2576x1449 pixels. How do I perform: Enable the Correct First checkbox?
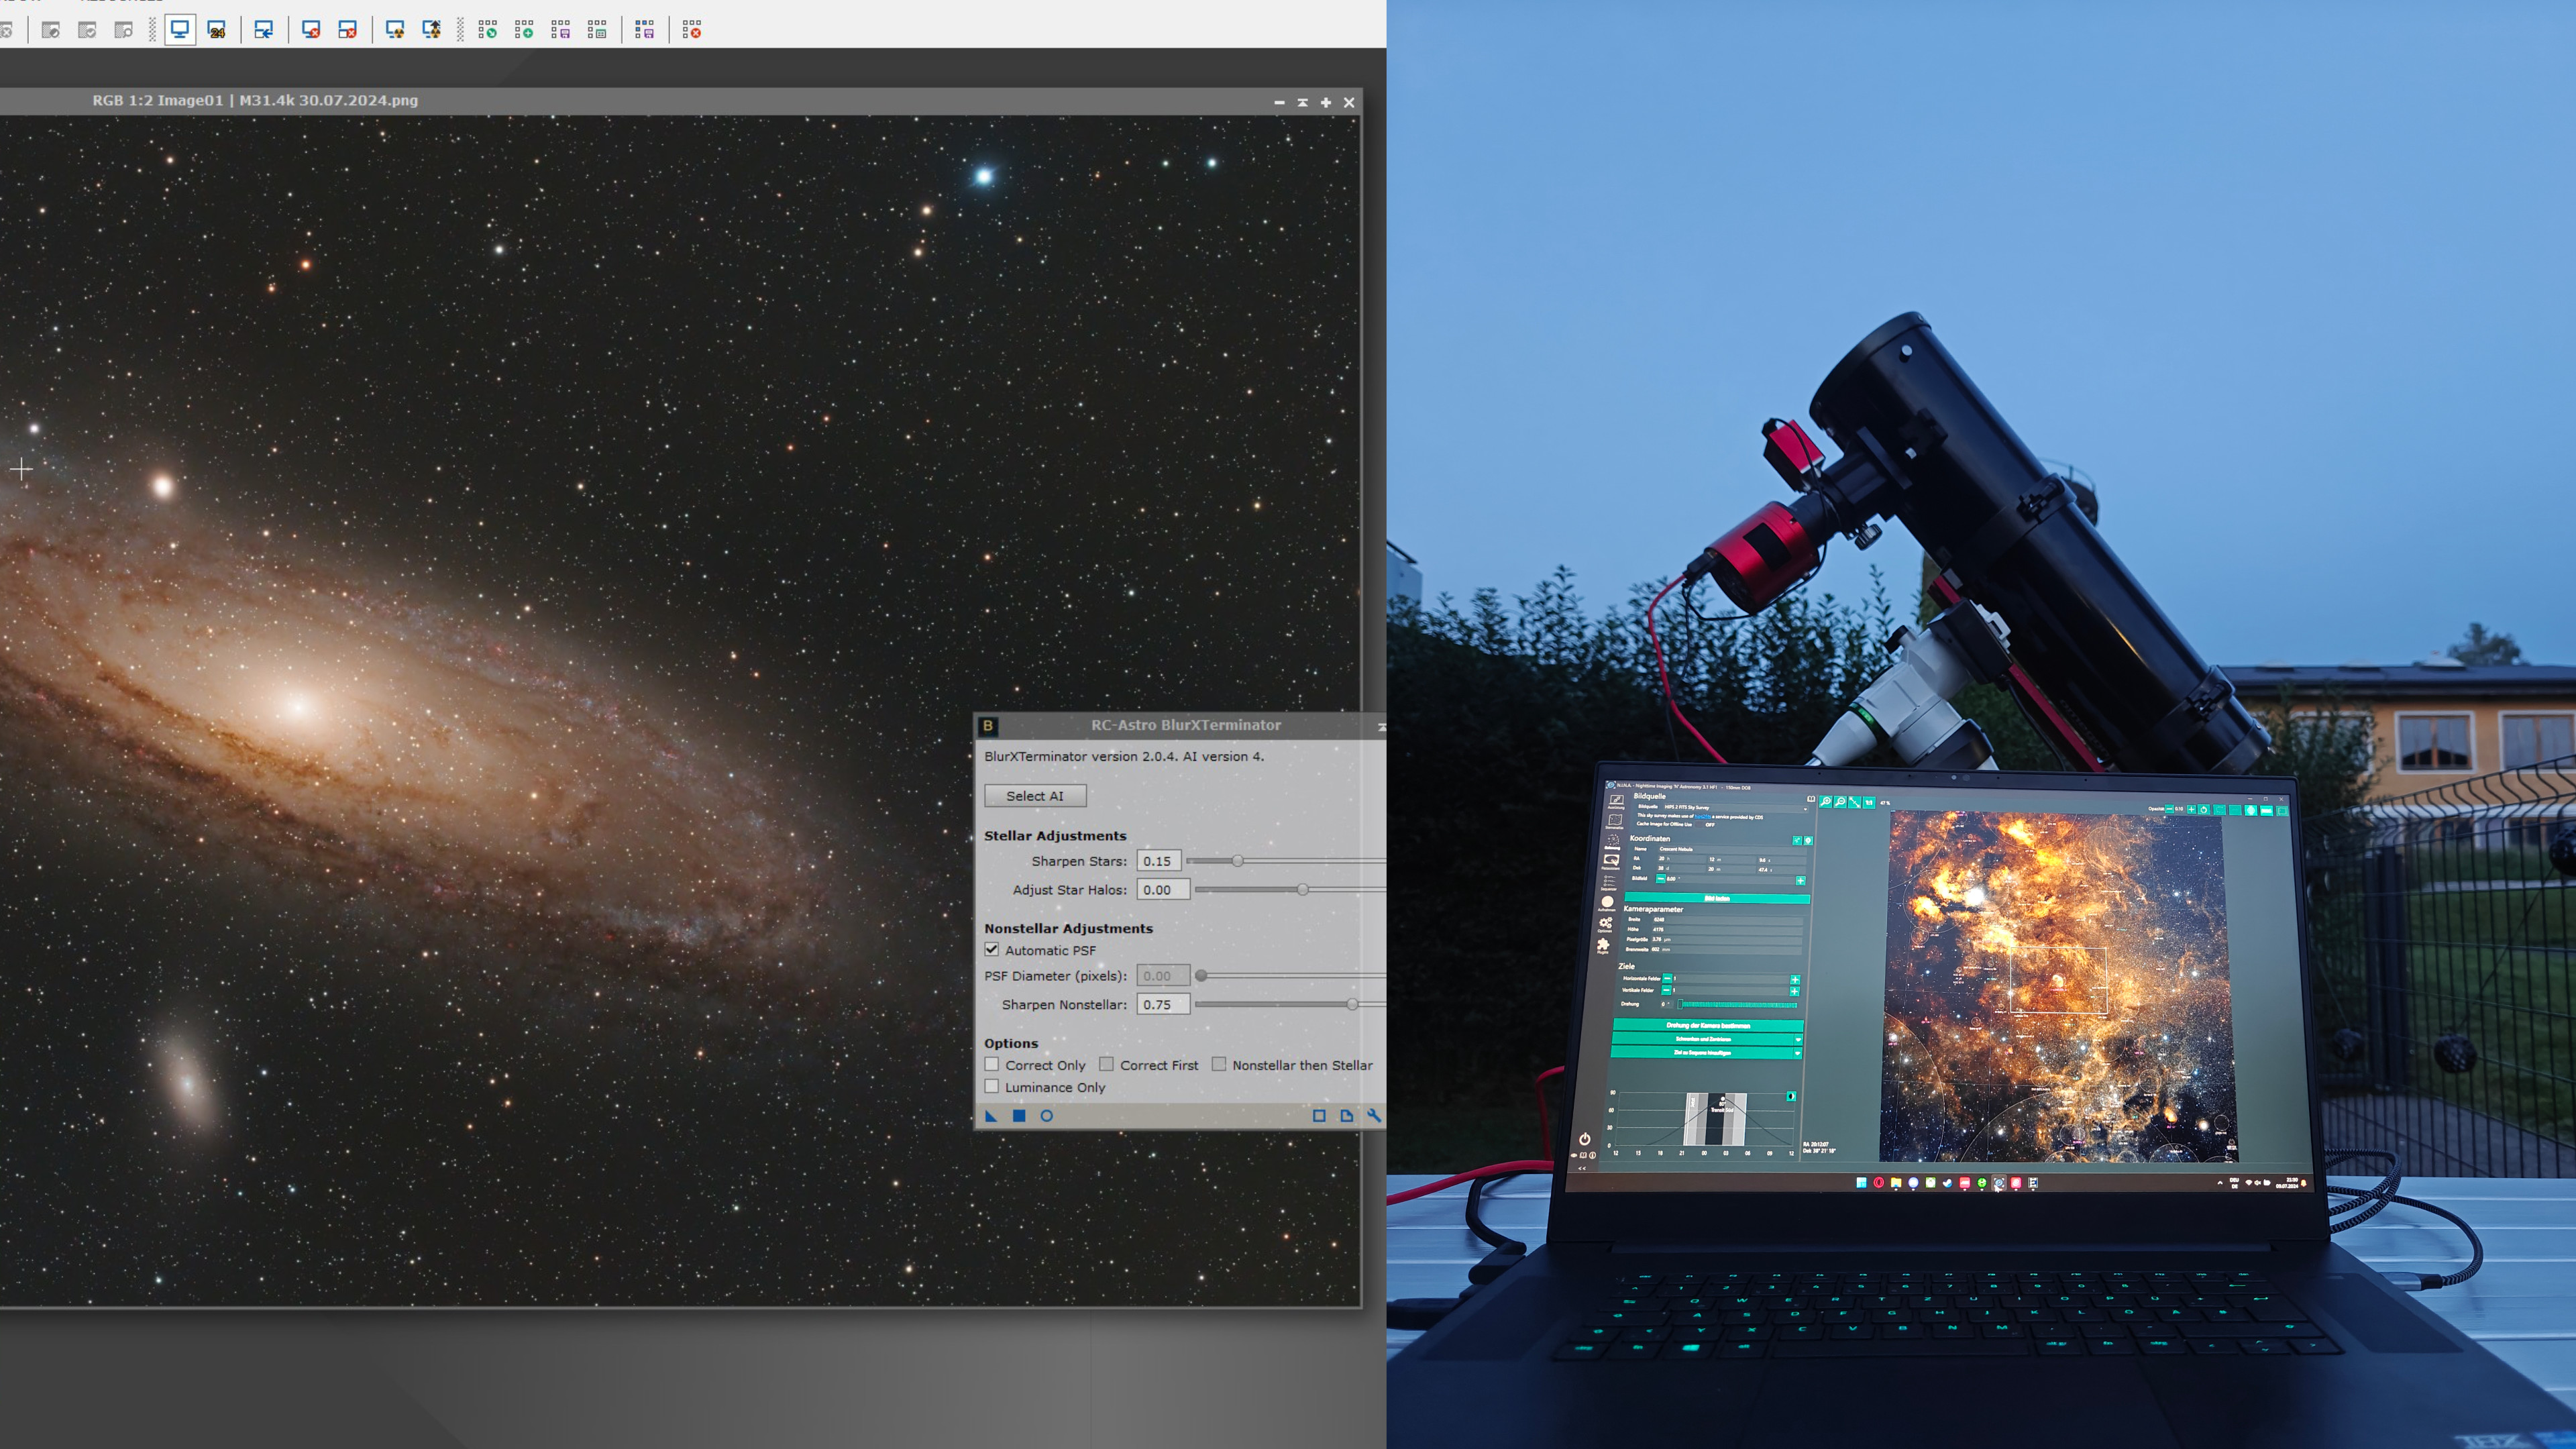[x=1107, y=1065]
